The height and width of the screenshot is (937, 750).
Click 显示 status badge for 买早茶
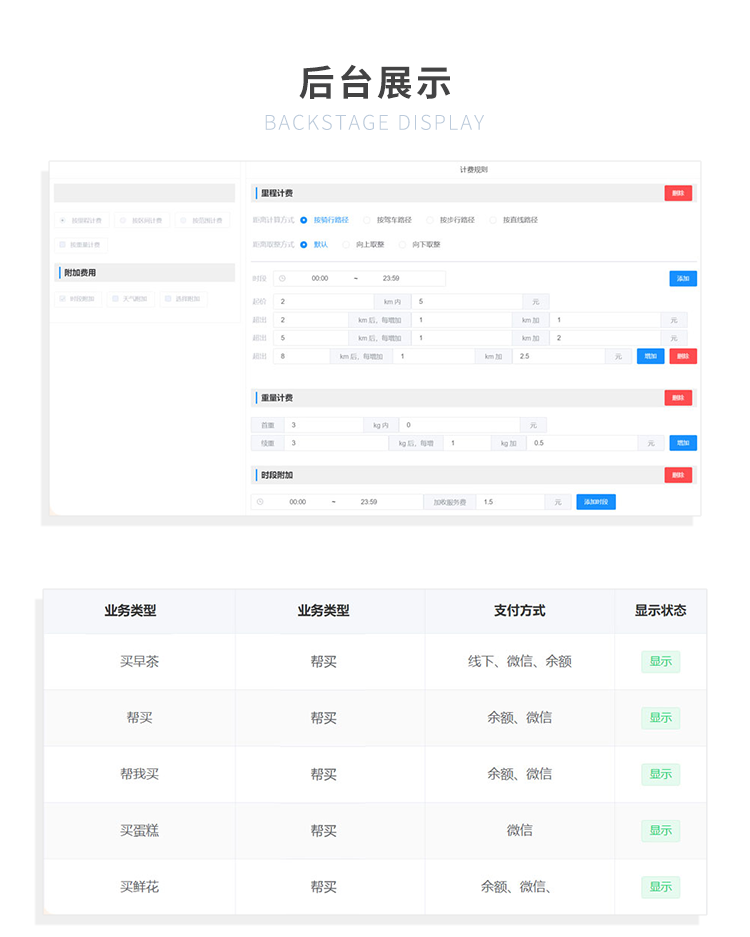tap(660, 662)
